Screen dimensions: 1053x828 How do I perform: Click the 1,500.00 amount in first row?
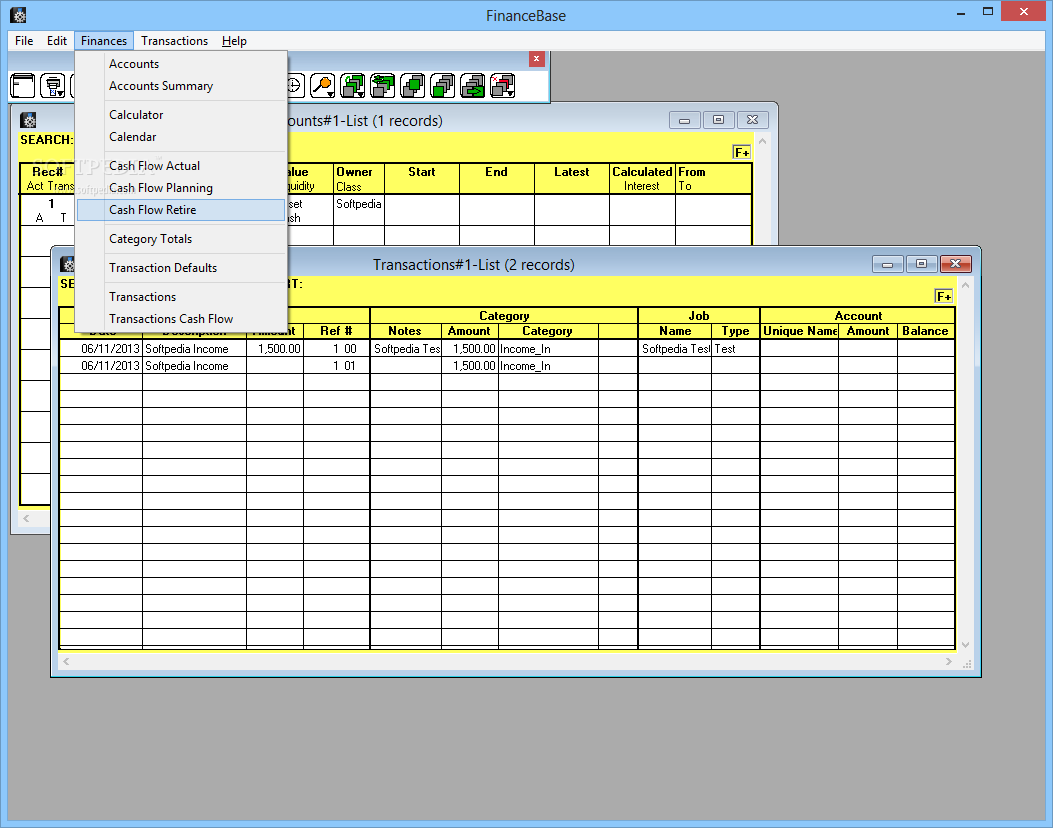click(275, 349)
